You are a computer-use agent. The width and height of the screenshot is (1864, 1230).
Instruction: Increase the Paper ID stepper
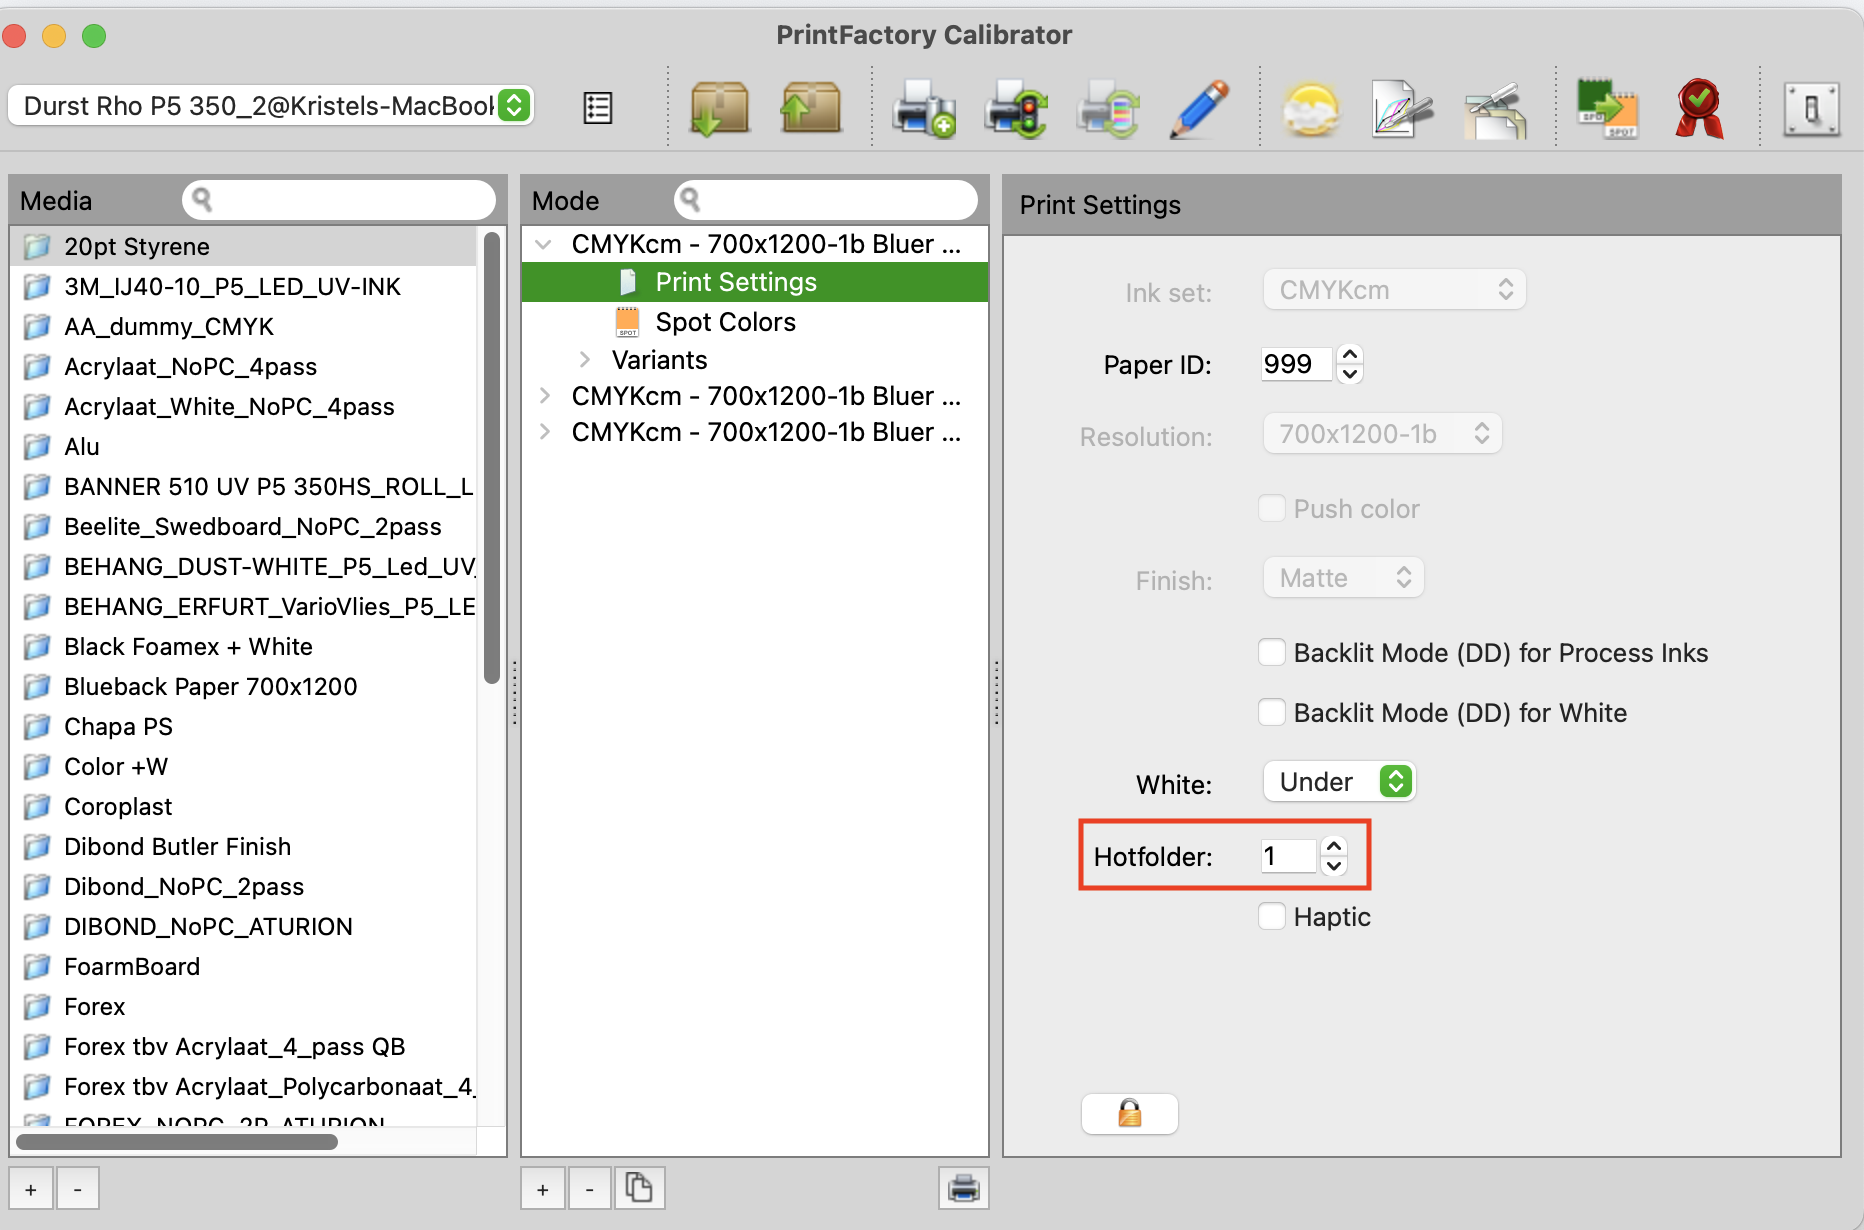[x=1350, y=354]
